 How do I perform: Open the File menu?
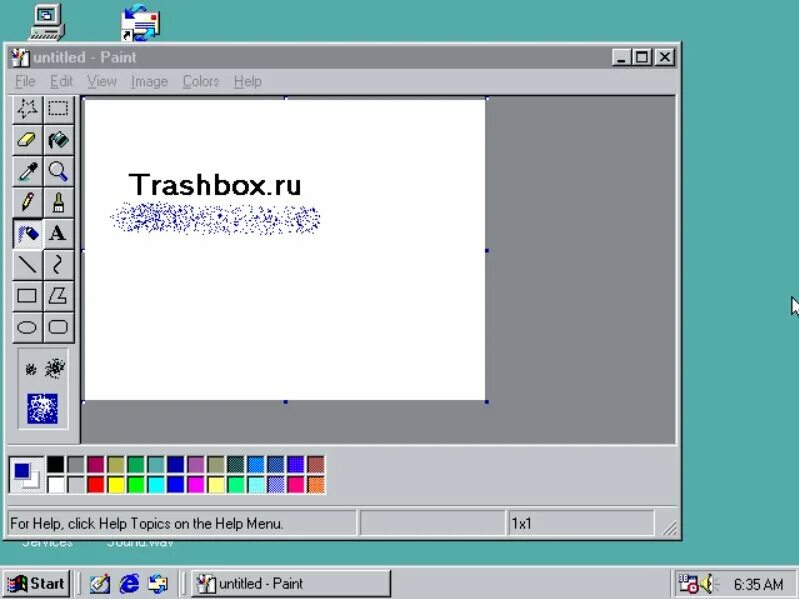(x=25, y=81)
